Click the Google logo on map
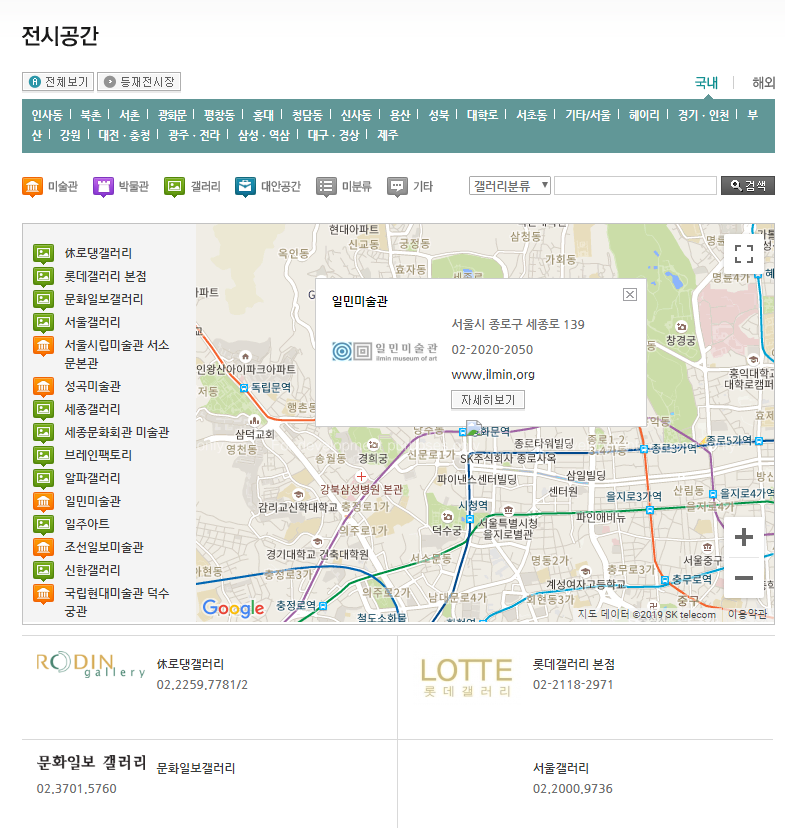 [233, 608]
